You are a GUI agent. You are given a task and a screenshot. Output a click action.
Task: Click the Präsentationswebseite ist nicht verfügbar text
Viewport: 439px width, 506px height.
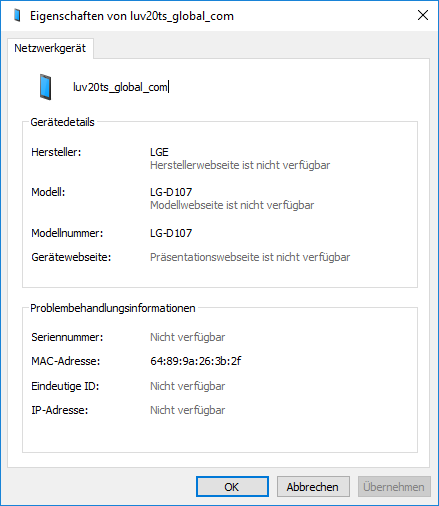tap(250, 257)
